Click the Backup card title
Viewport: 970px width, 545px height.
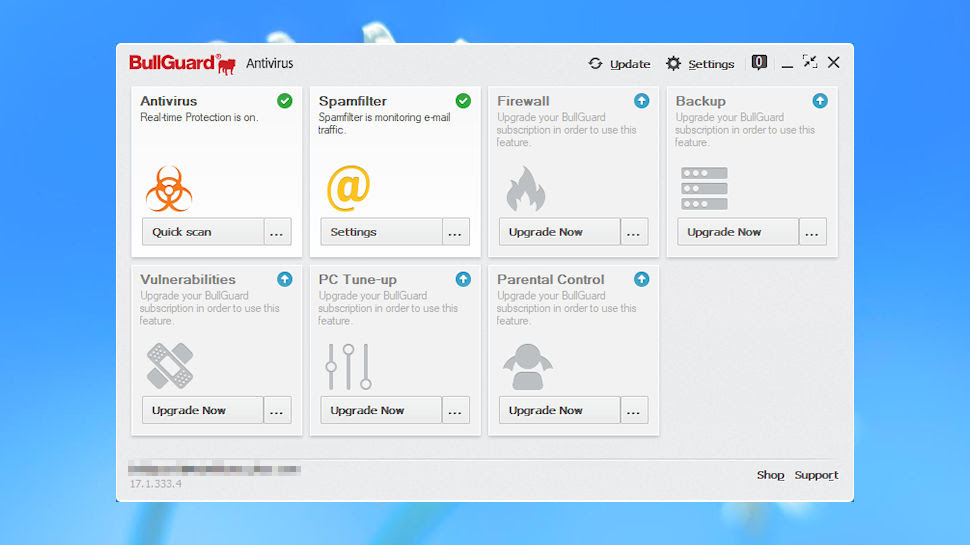coord(700,101)
